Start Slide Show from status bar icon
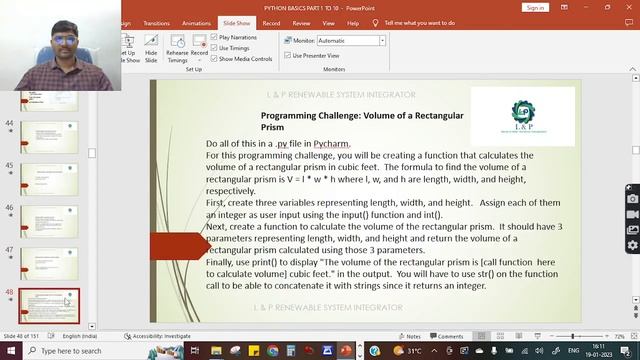640x360 pixels. [538, 336]
